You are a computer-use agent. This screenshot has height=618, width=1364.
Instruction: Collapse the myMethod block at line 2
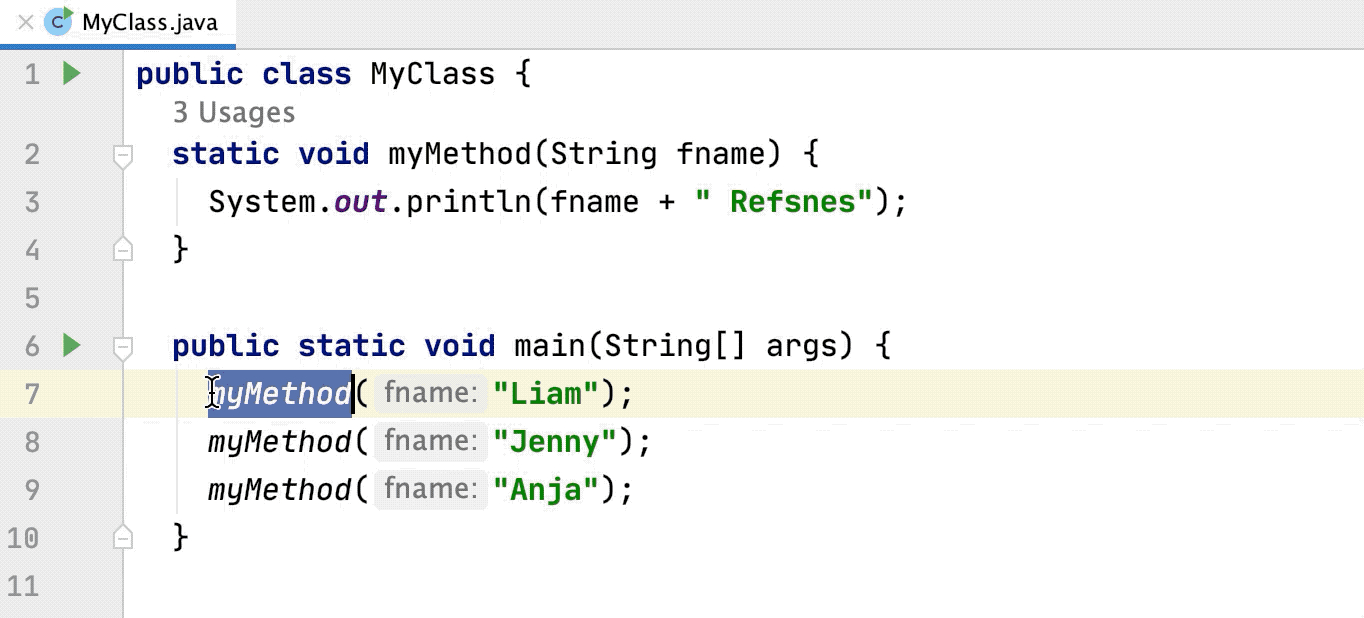[x=123, y=155]
